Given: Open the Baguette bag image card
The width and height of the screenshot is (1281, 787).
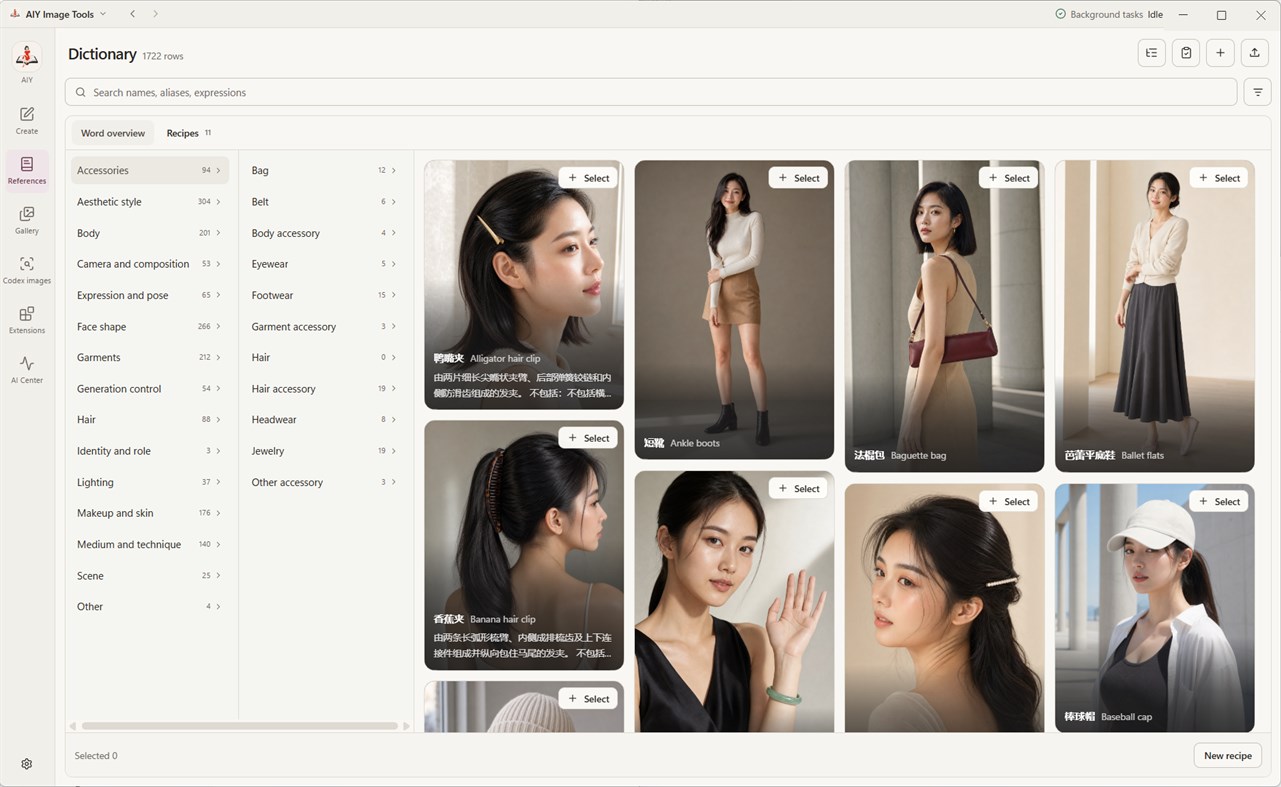Looking at the screenshot, I should click(x=944, y=316).
